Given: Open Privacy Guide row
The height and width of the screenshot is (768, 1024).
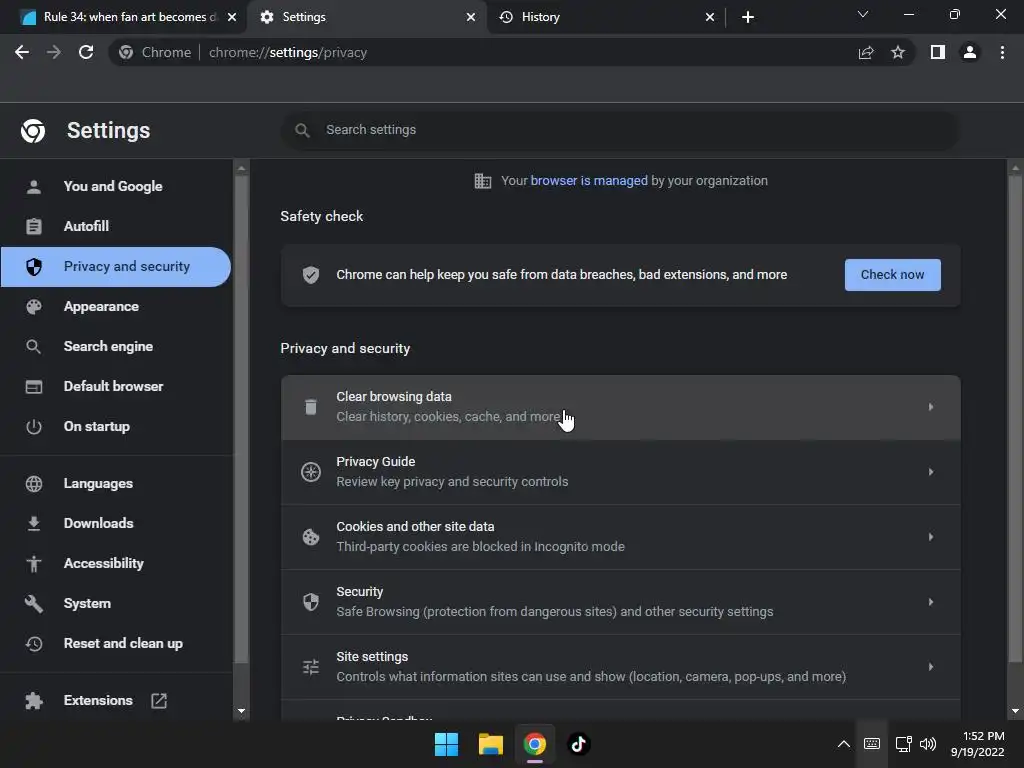Looking at the screenshot, I should (620, 472).
